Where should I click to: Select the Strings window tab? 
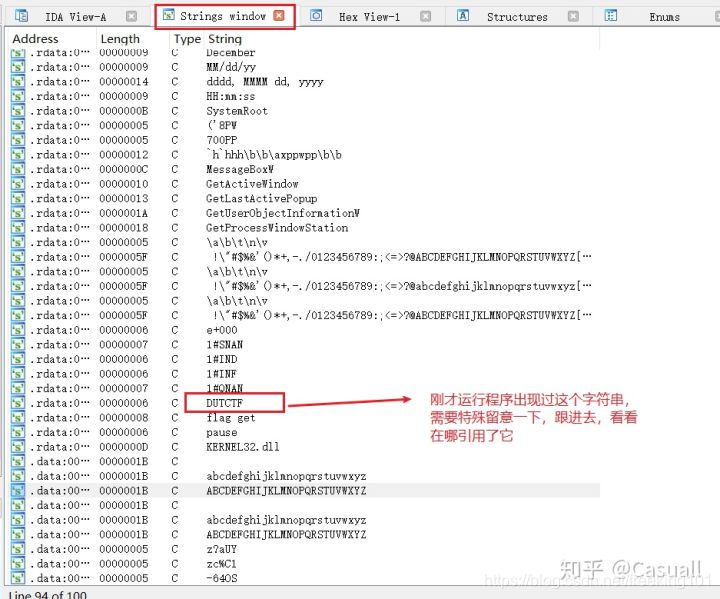[x=223, y=17]
